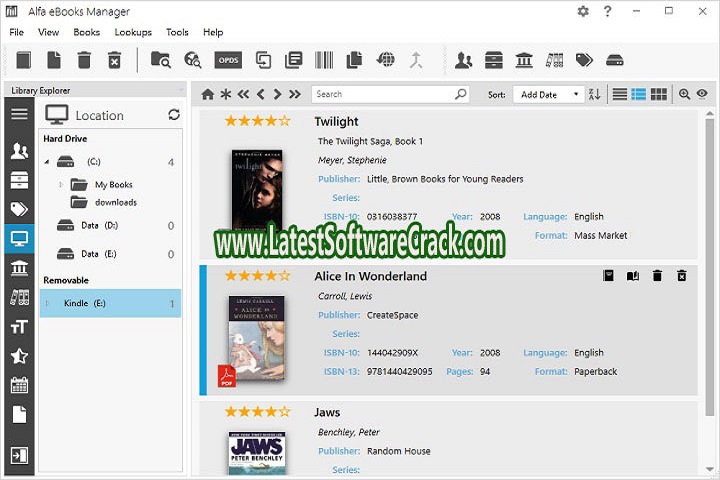
Task: Click the drawer cabinet toolbar icon
Action: point(494,60)
